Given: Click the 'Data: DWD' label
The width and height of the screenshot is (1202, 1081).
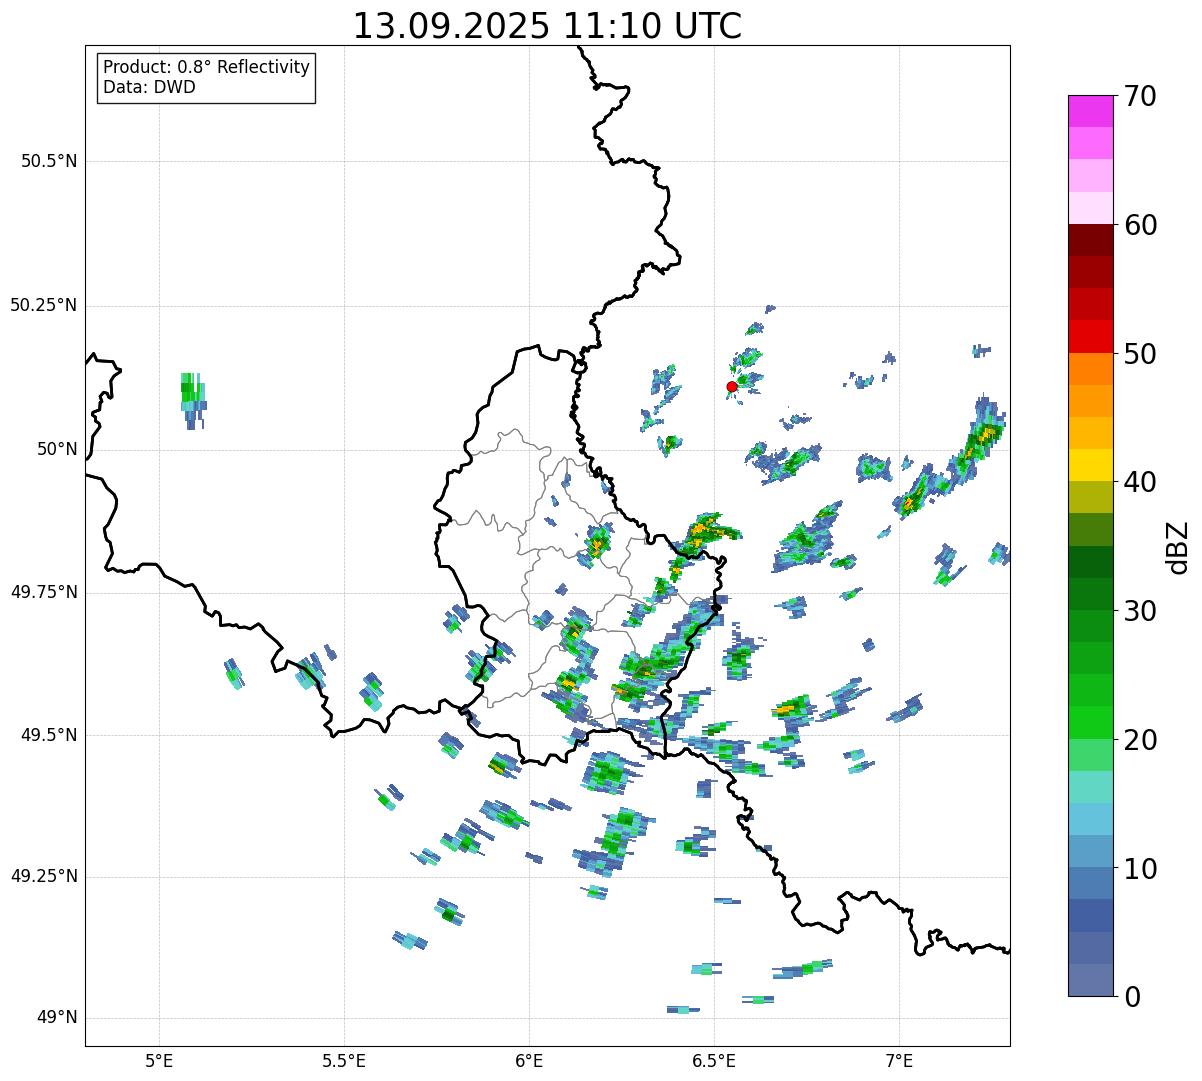Looking at the screenshot, I should coord(149,87).
